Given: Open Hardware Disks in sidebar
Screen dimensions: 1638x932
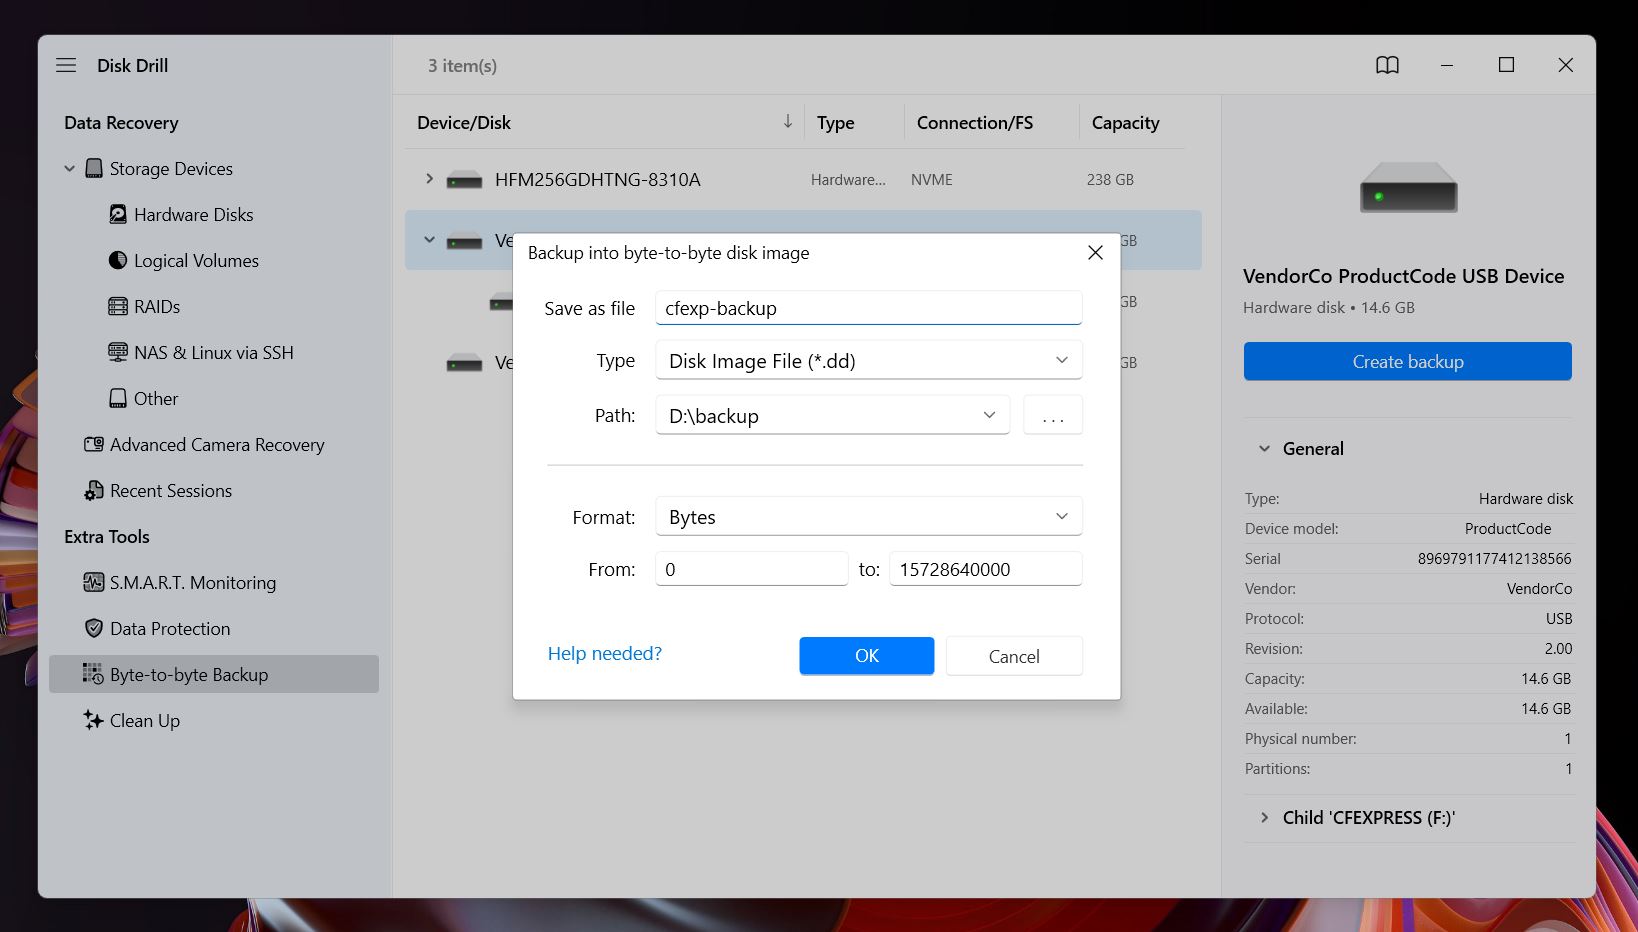Looking at the screenshot, I should 193,214.
